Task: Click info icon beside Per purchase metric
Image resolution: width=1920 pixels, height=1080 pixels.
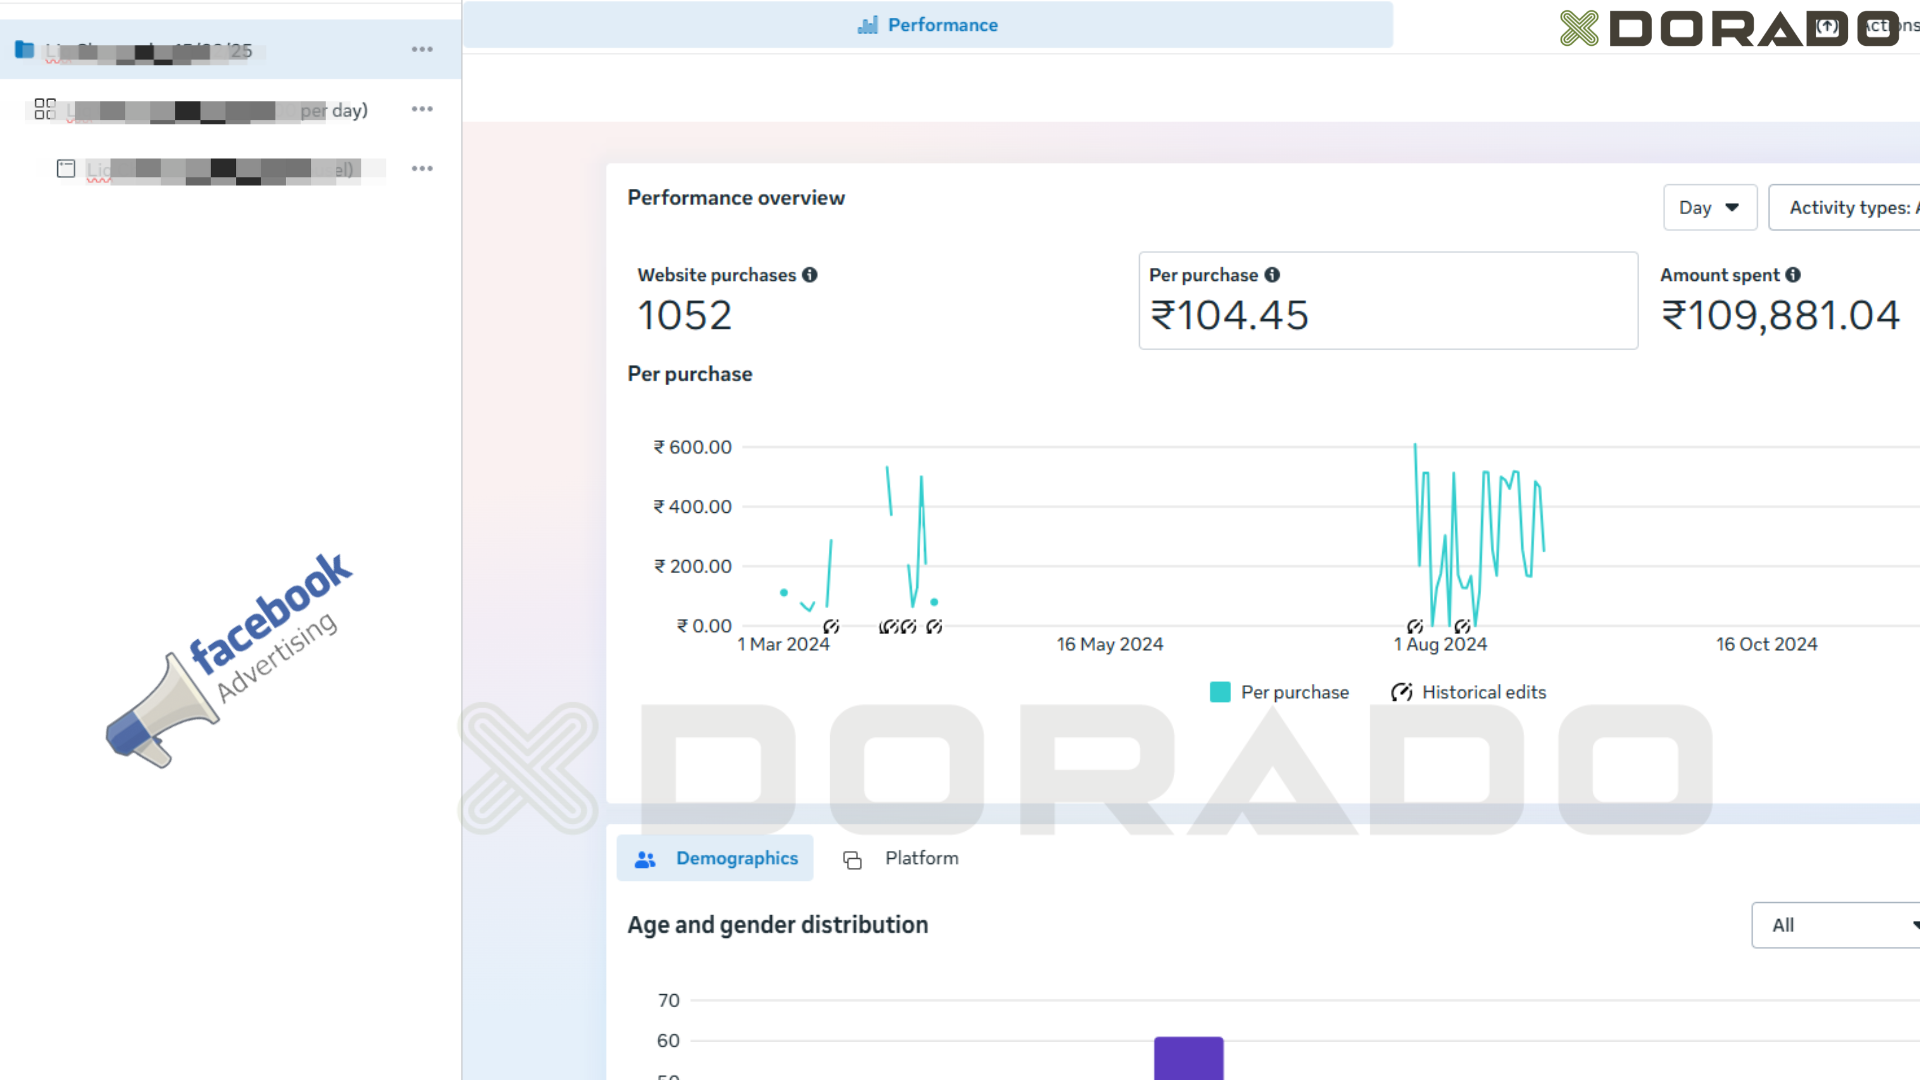Action: 1272,275
